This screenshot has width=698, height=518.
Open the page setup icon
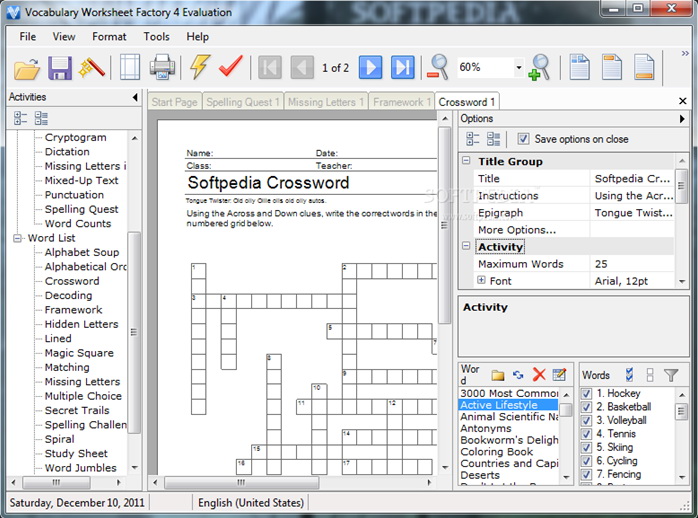(130, 67)
